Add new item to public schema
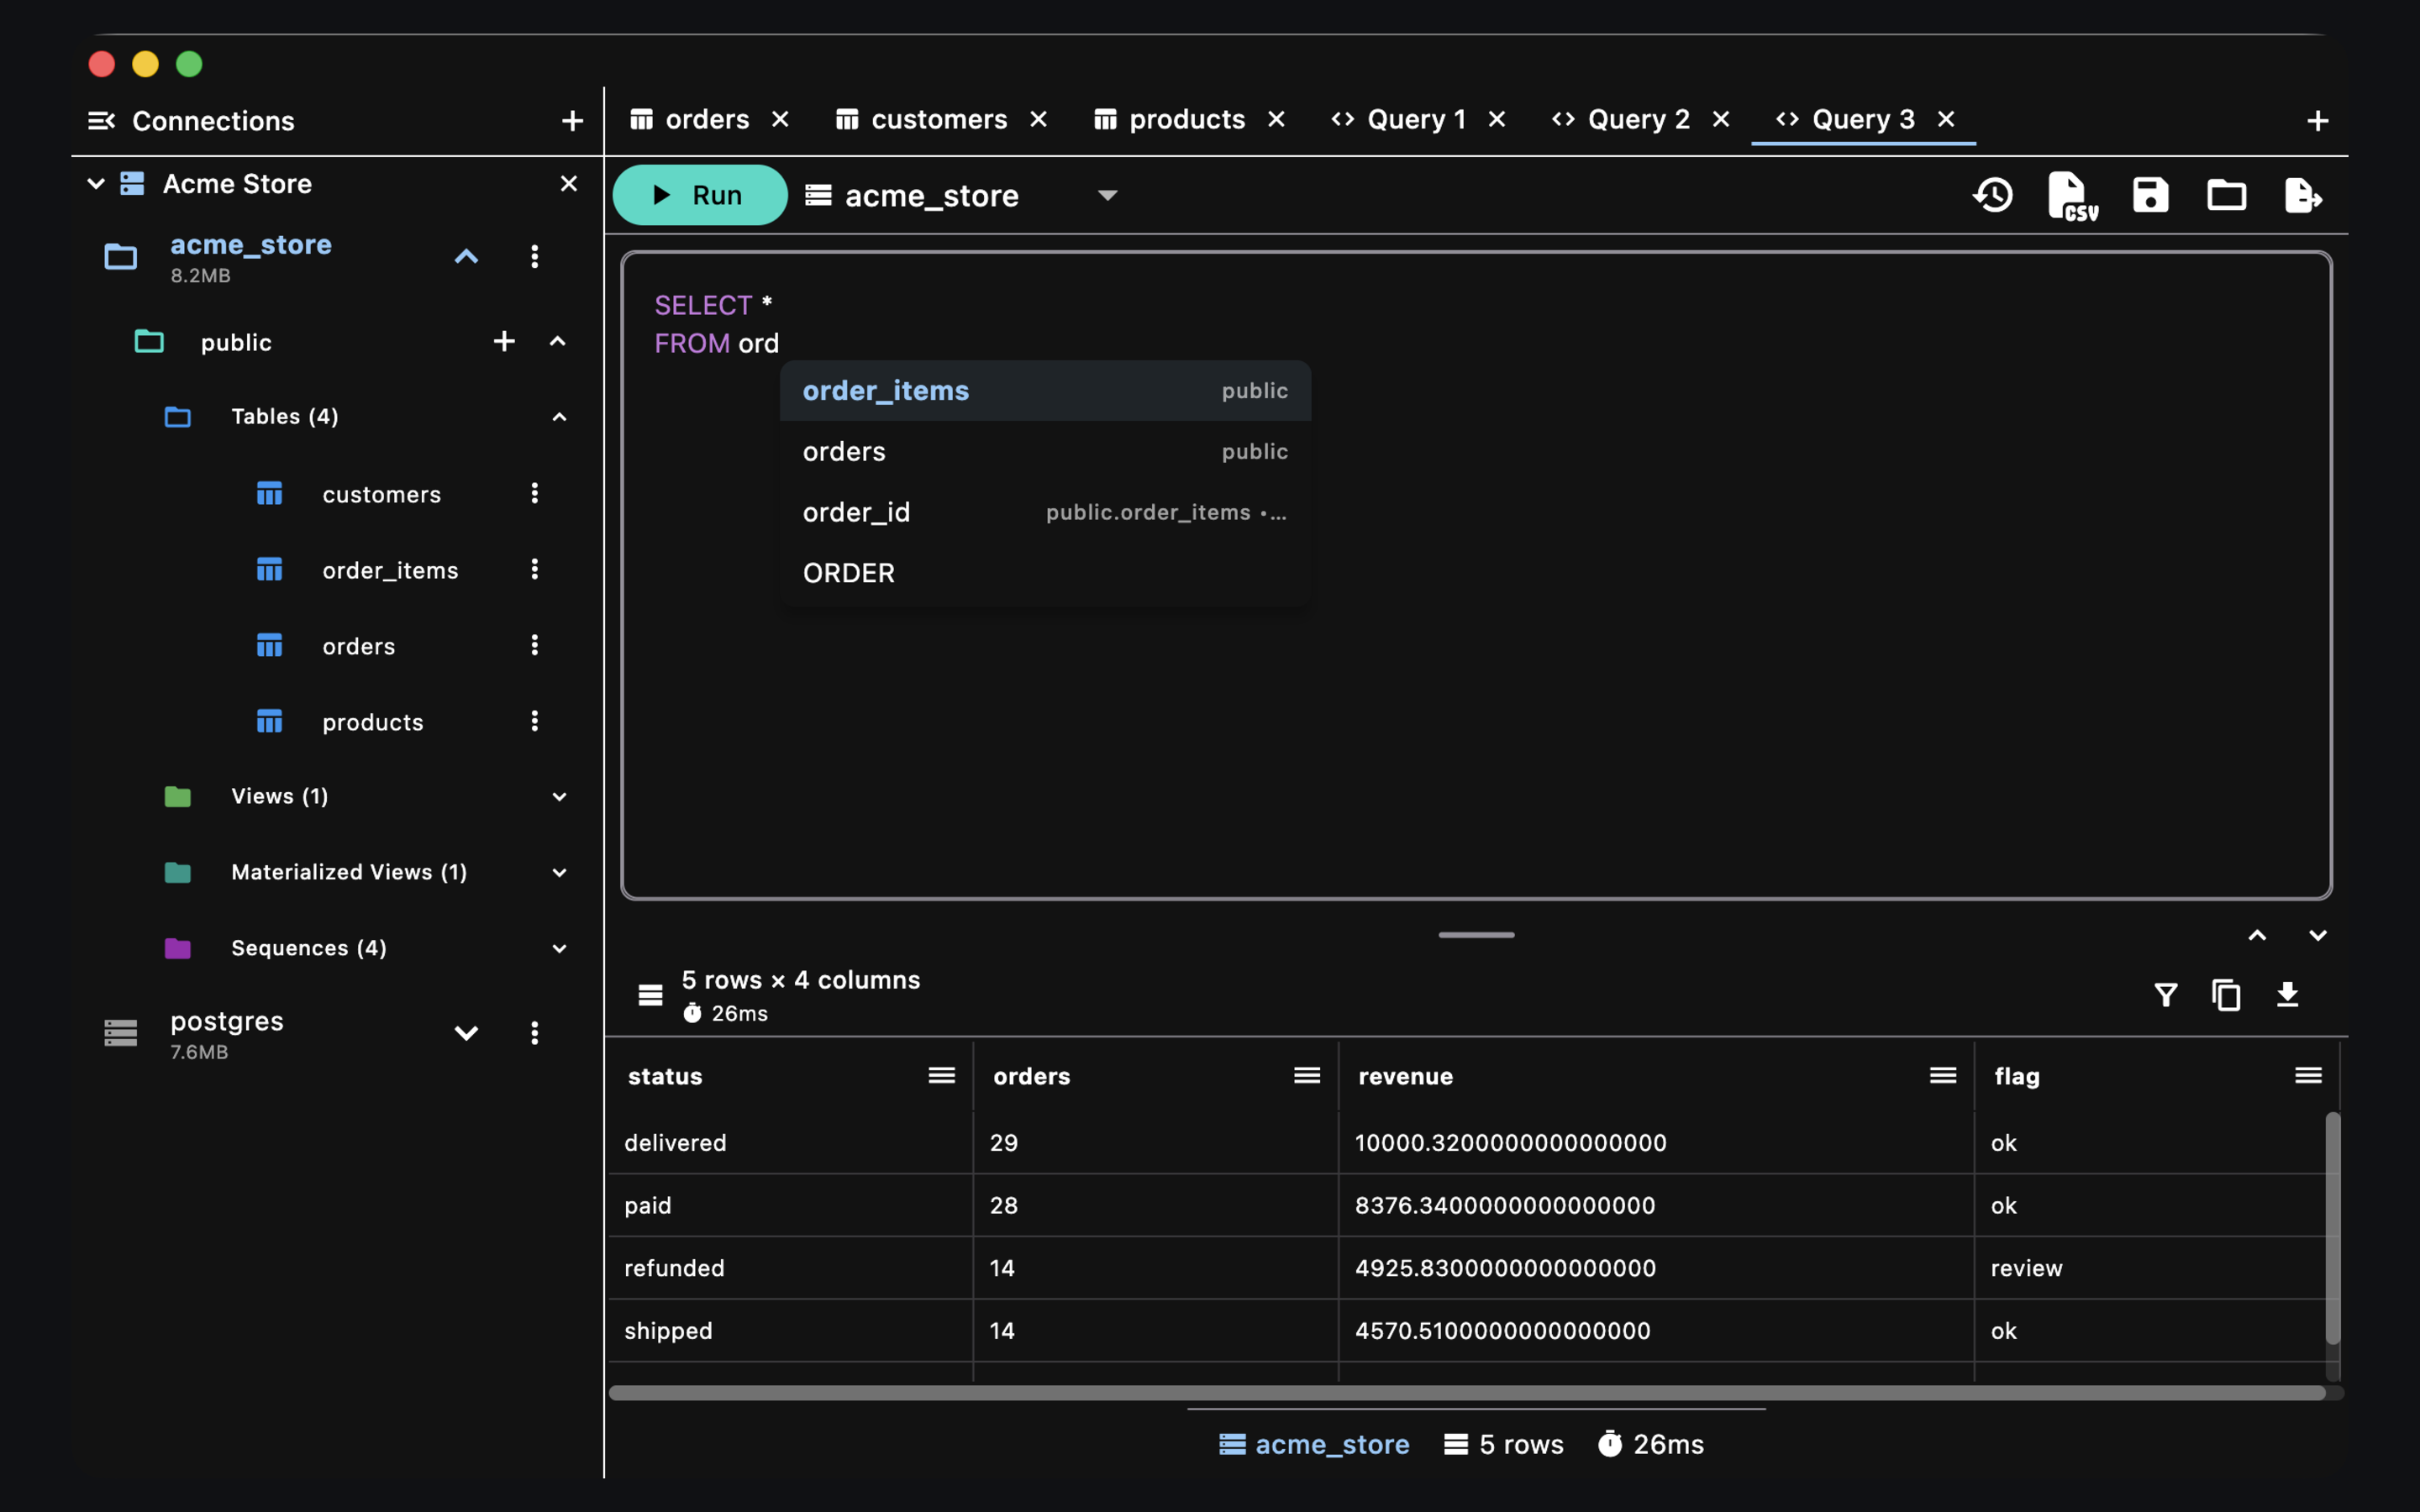Screen dimensions: 2420x1512 click(x=504, y=341)
